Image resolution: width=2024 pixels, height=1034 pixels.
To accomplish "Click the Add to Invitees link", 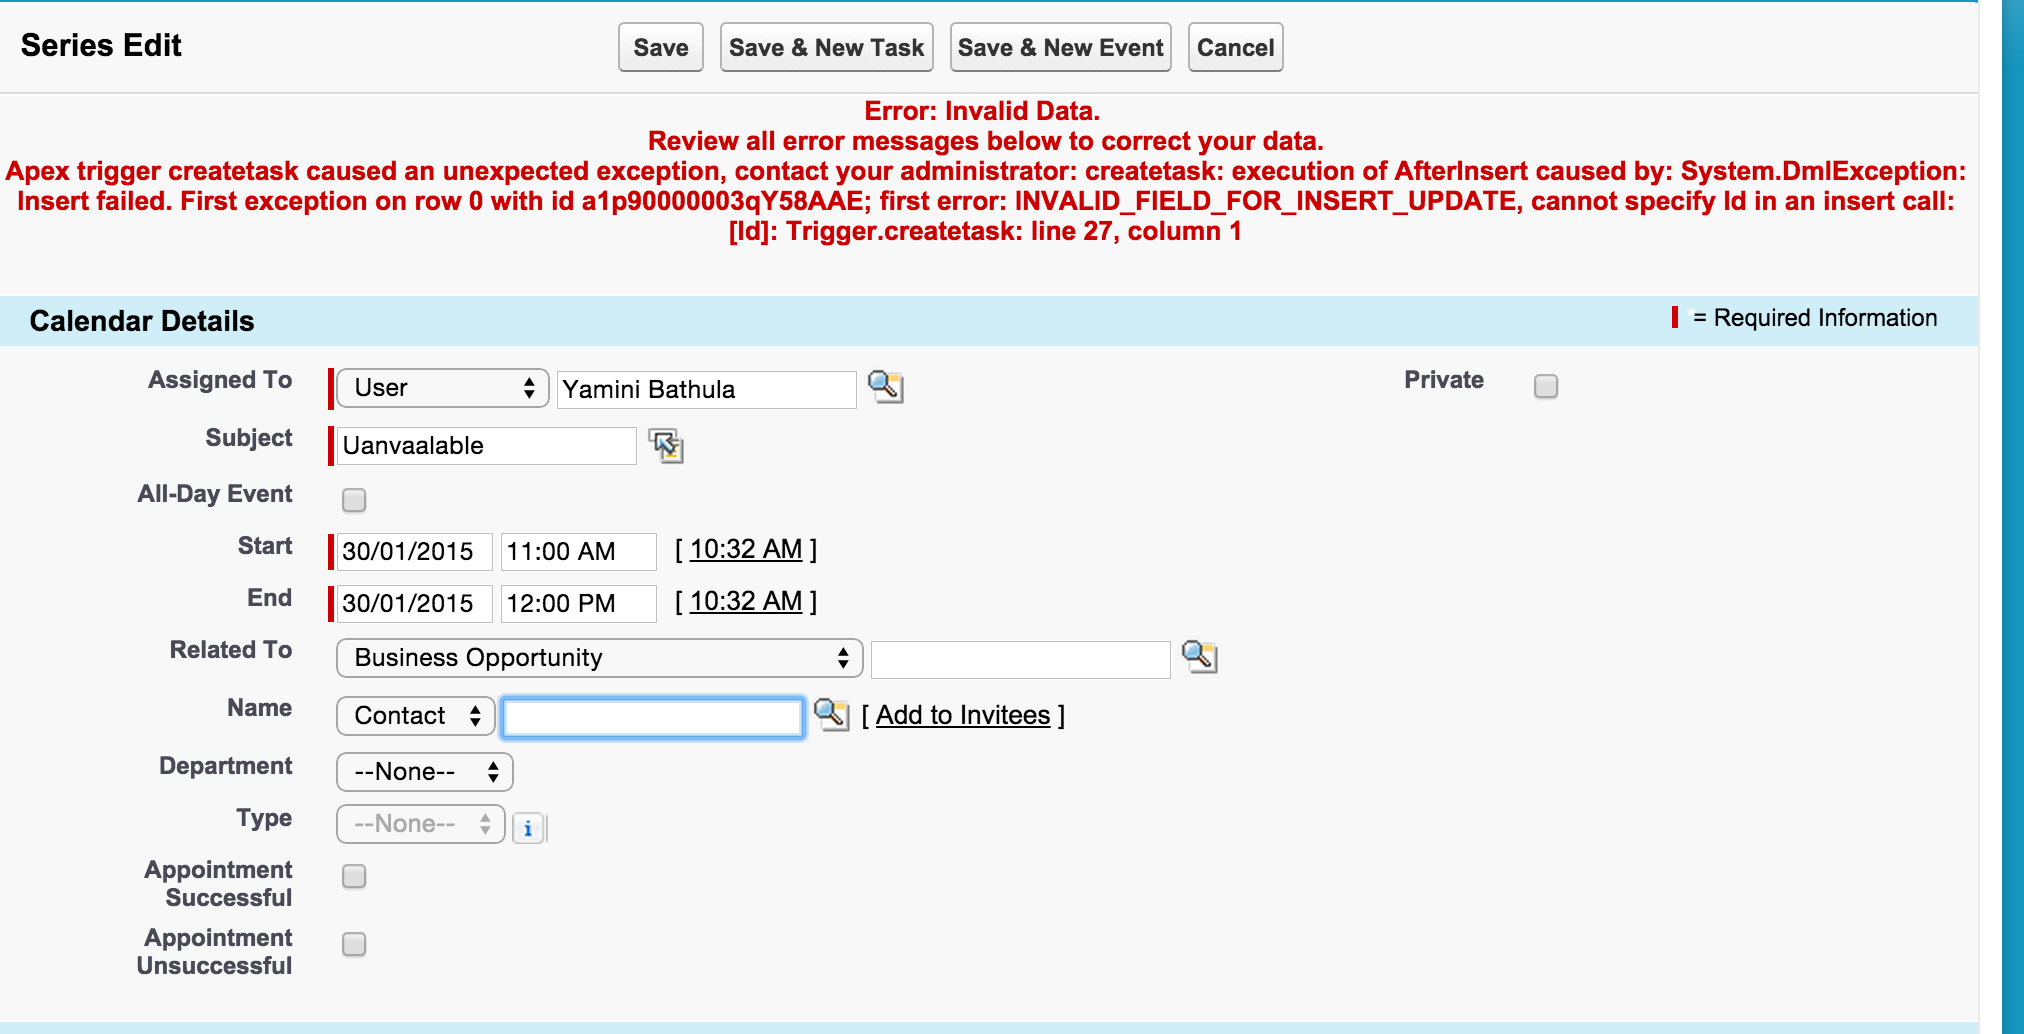I will tap(963, 715).
